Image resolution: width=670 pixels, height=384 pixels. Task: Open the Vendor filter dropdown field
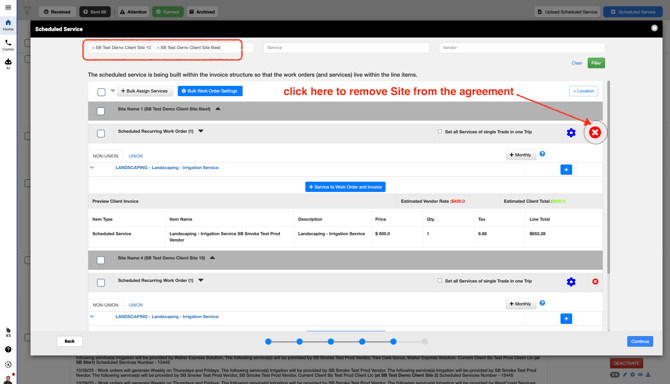click(522, 47)
